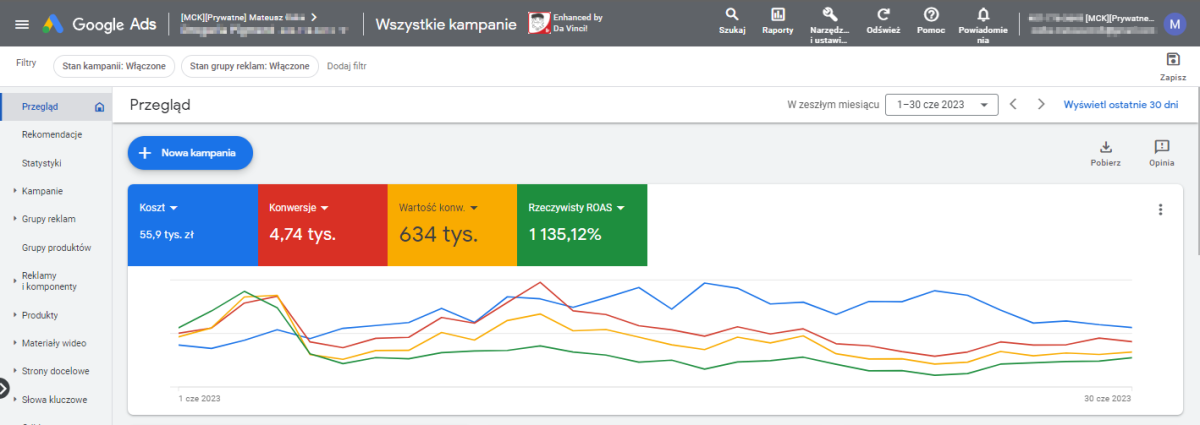Select Statystyki in the sidebar
Screen dimensions: 1200x425
point(42,162)
